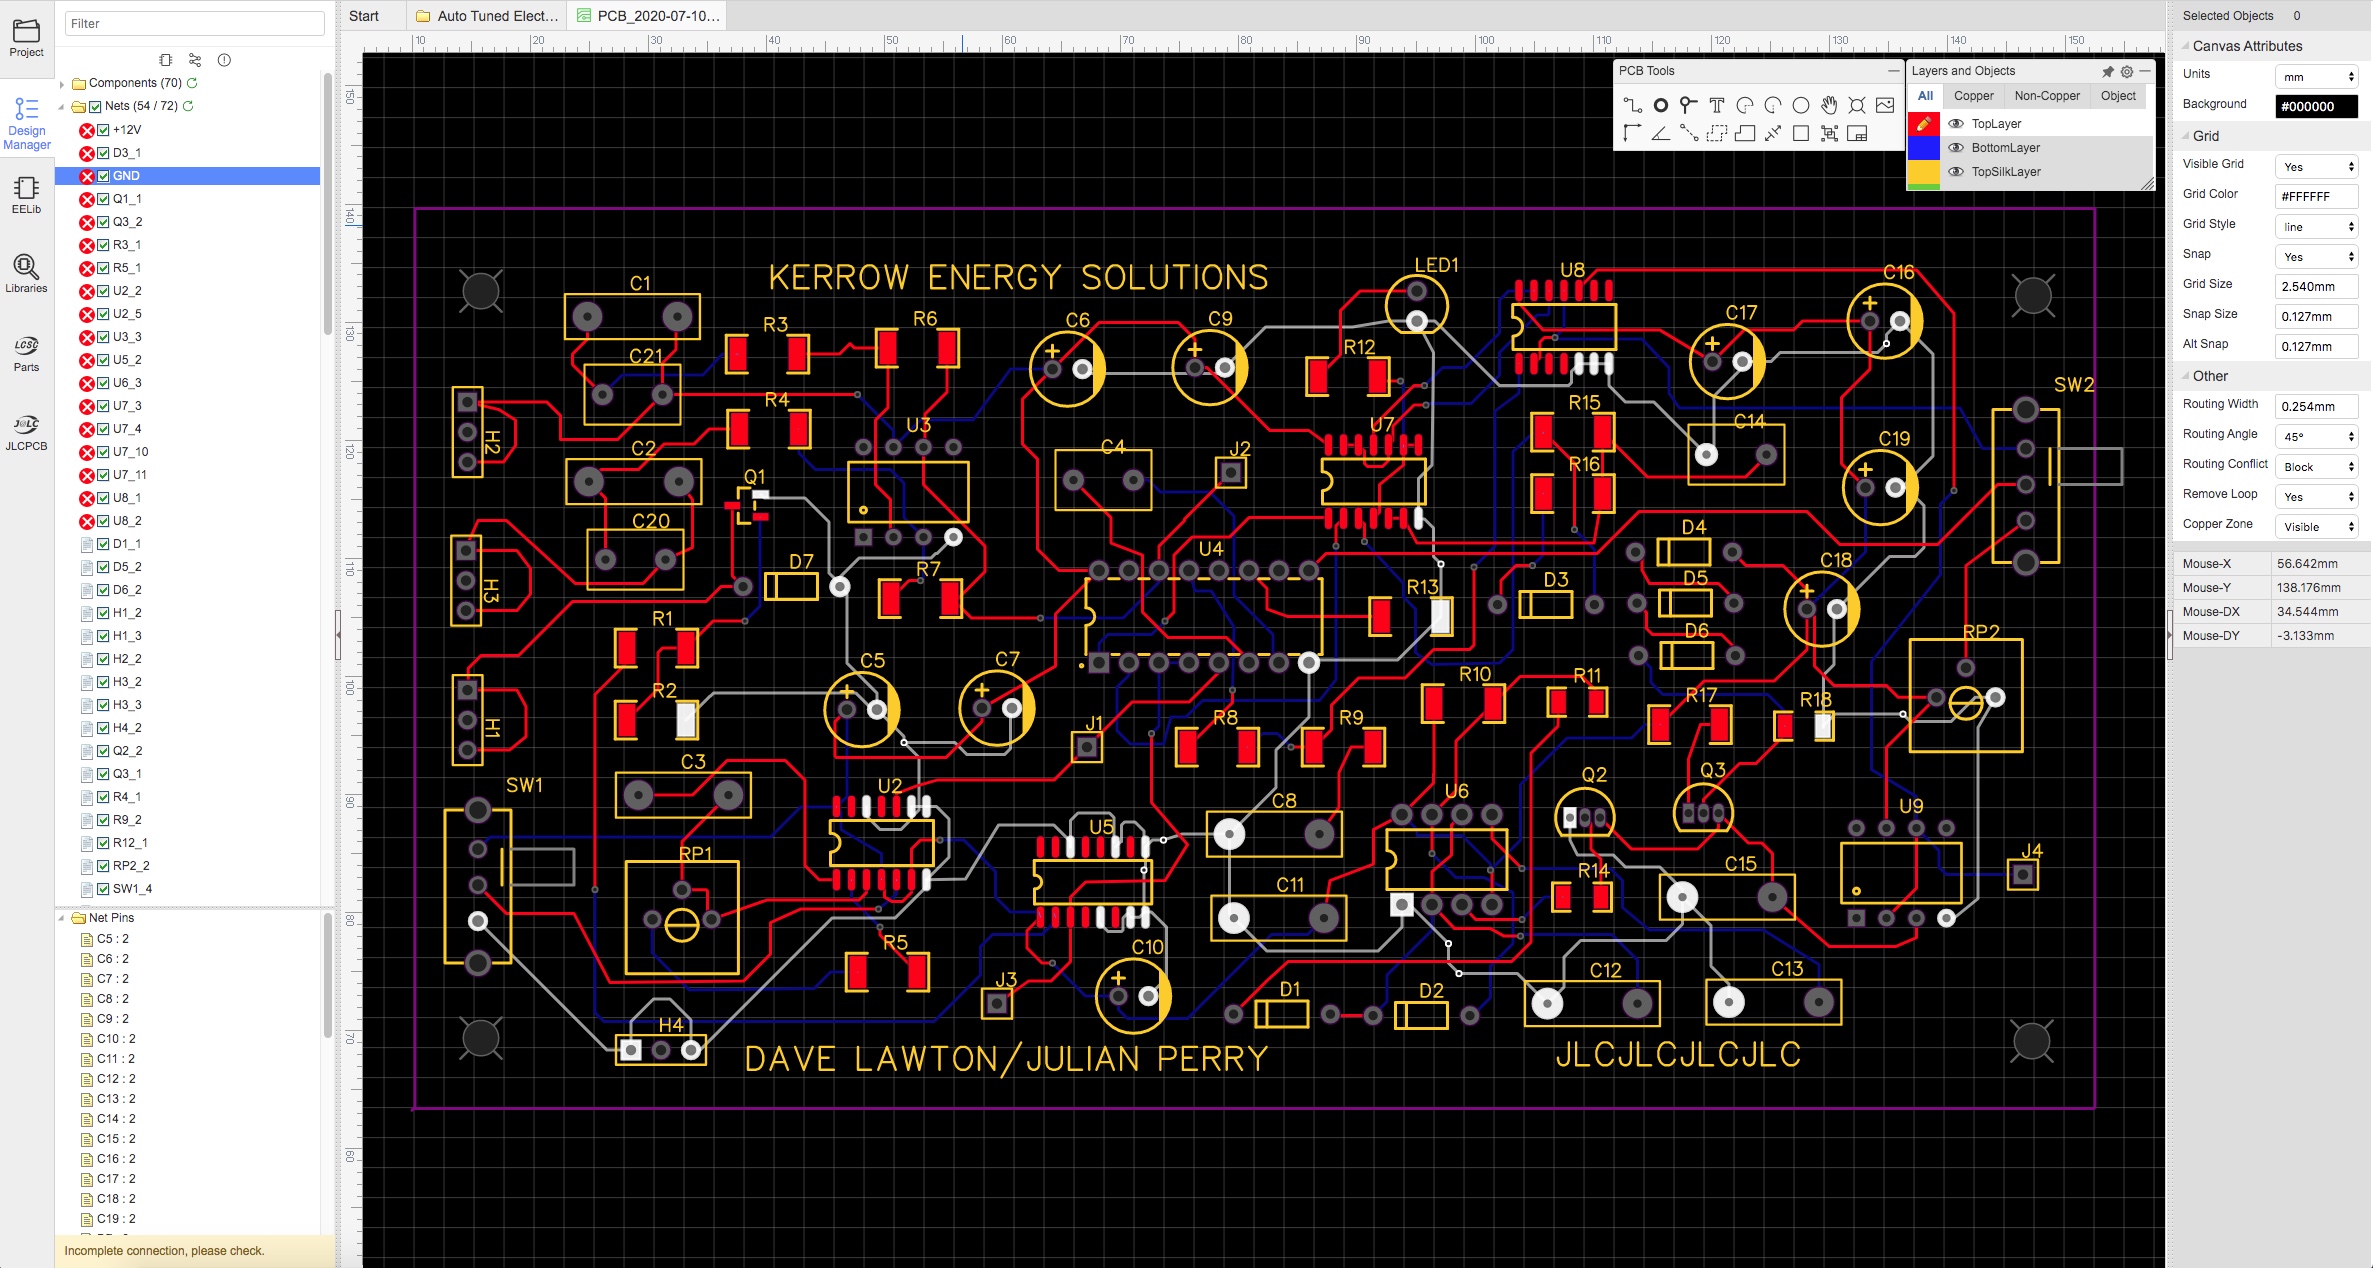
Task: Pin the Layers and Objects panel
Action: pyautogui.click(x=2108, y=71)
